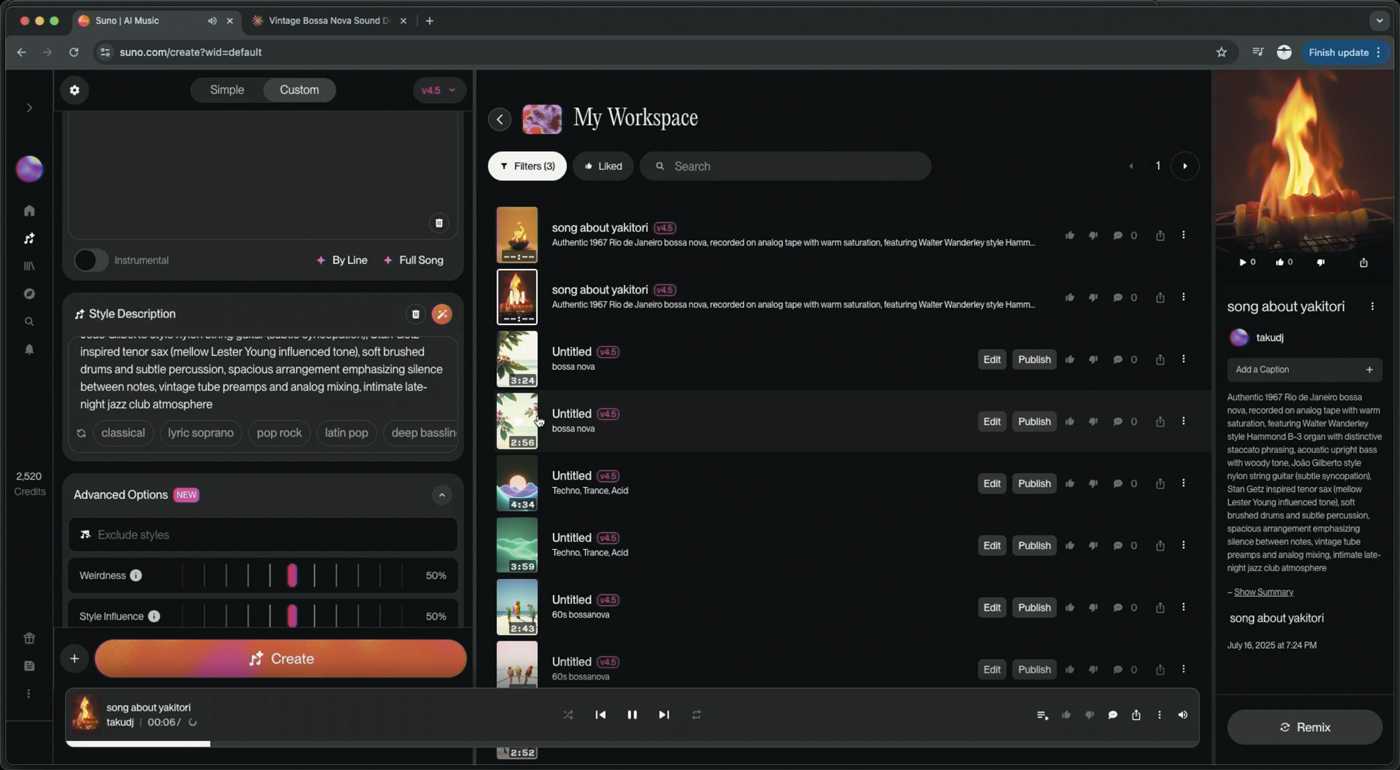Screen dimensions: 1400x770
Task: Click the magic wand icon in Style Description
Action: click(x=441, y=314)
